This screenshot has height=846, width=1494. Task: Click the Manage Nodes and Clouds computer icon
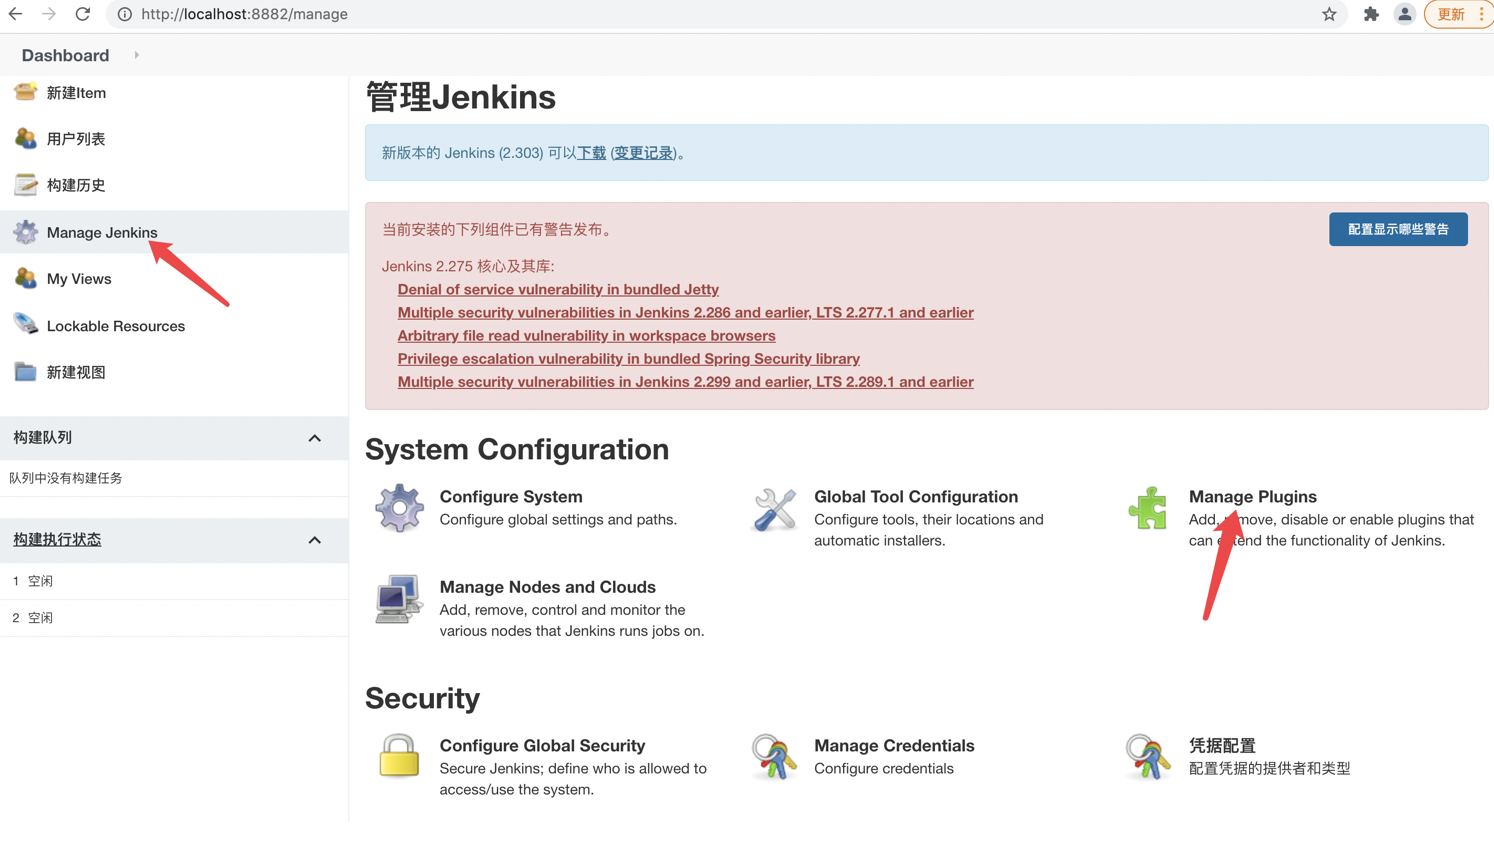(x=399, y=599)
